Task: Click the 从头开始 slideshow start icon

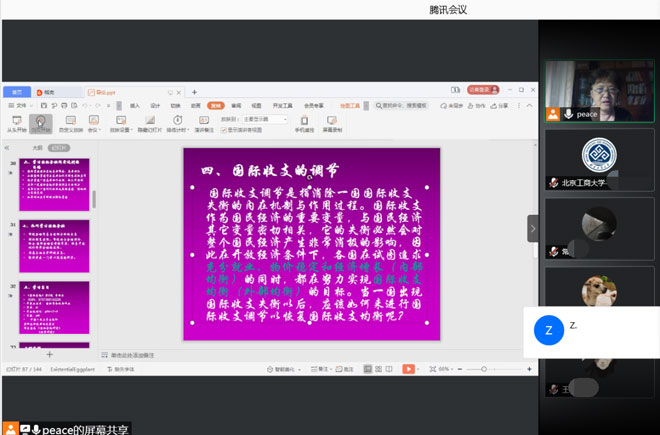Action: pos(16,123)
